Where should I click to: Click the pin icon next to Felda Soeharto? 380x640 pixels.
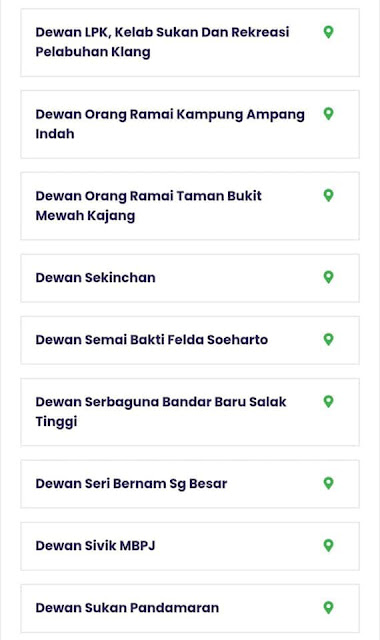click(x=328, y=339)
